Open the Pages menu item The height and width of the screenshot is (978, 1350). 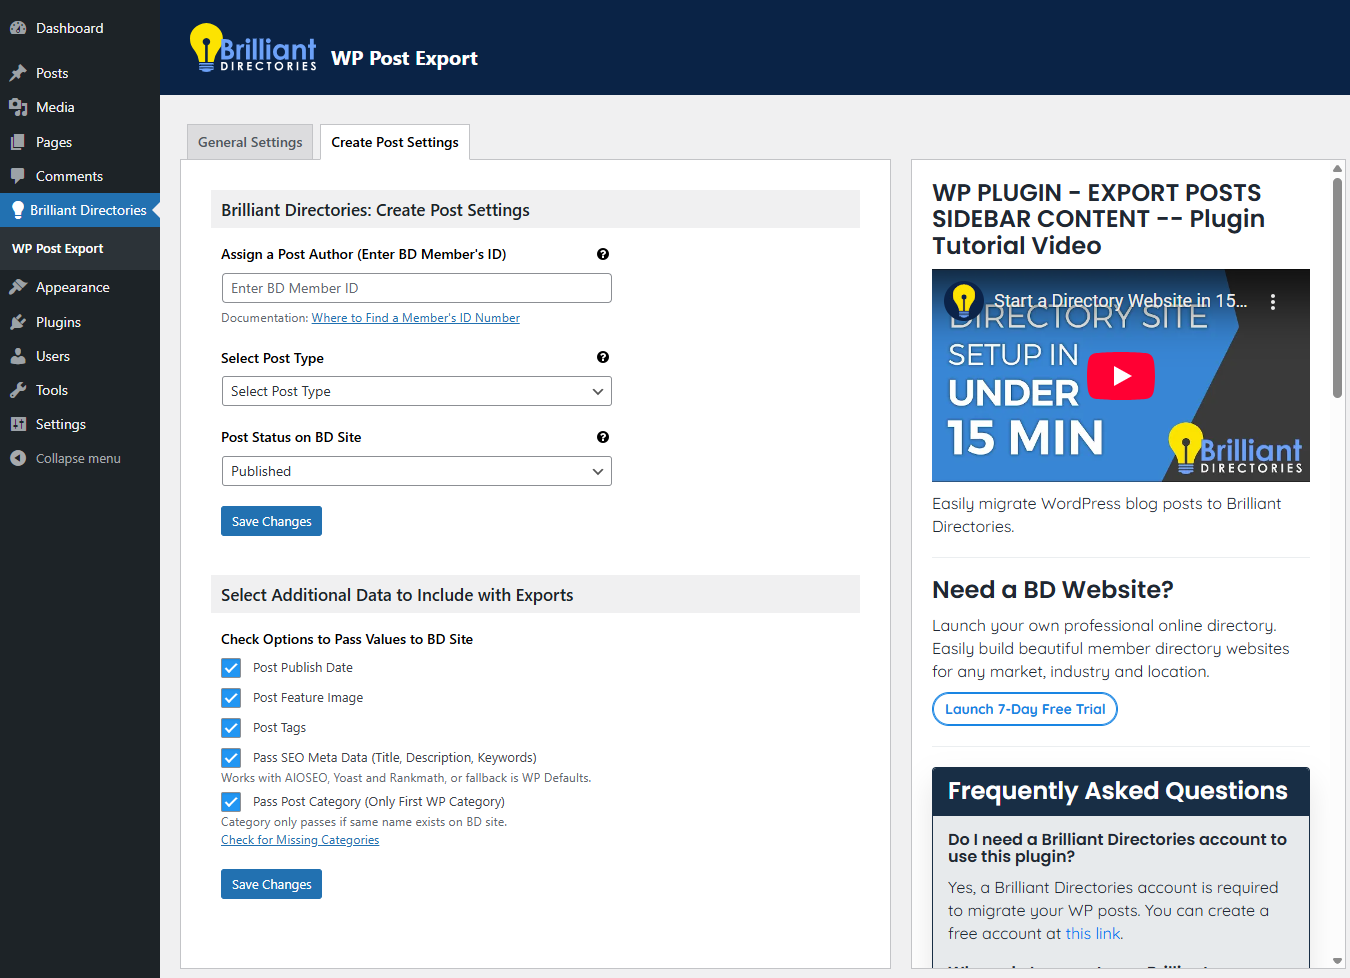click(x=80, y=142)
